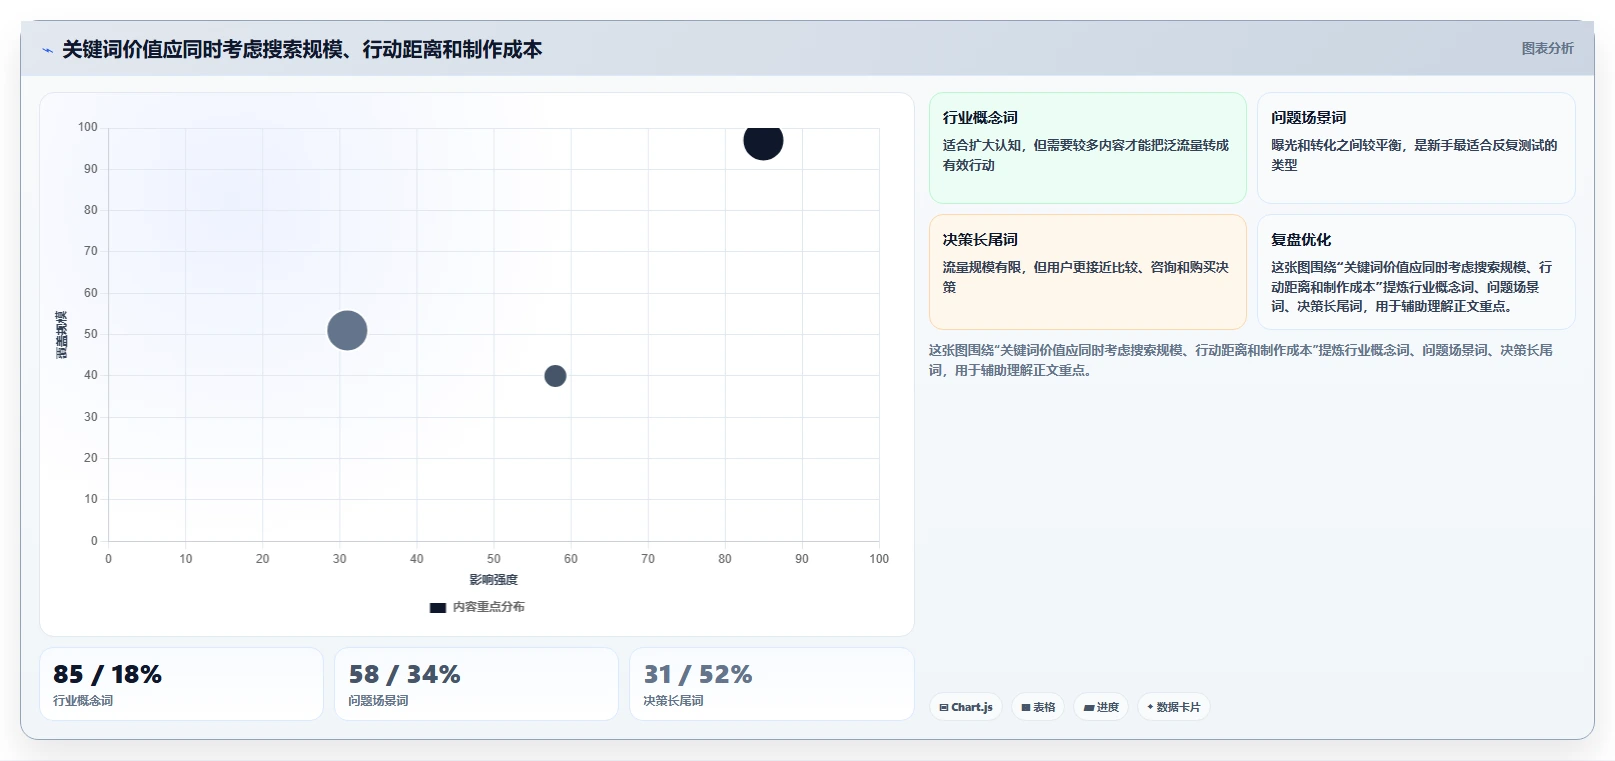
Task: Click the 图表分析 label in the header
Action: 1547,48
